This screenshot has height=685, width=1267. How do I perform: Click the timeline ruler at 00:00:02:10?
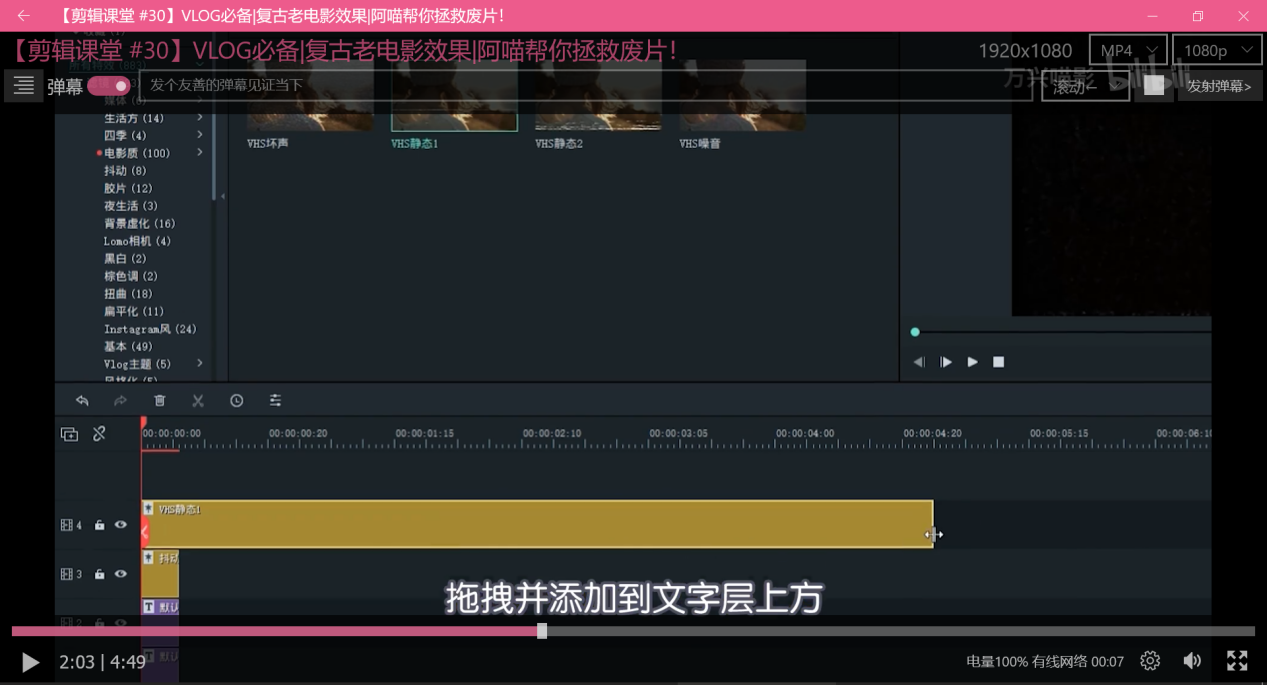click(x=553, y=434)
